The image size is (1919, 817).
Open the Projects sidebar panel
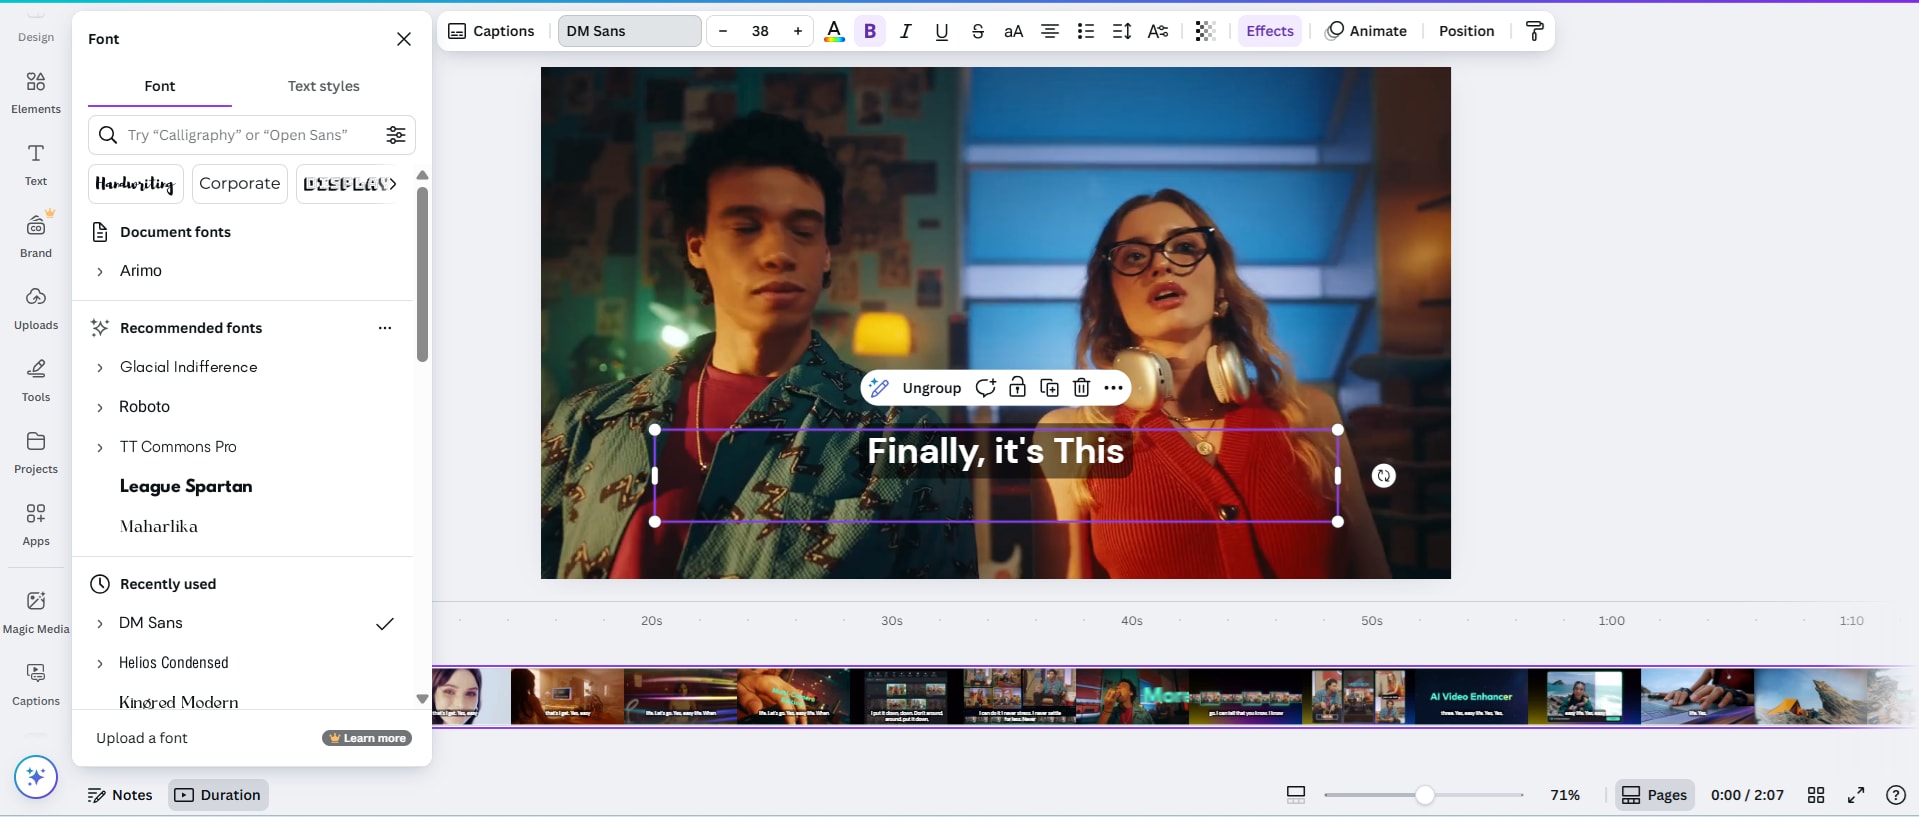click(x=36, y=452)
